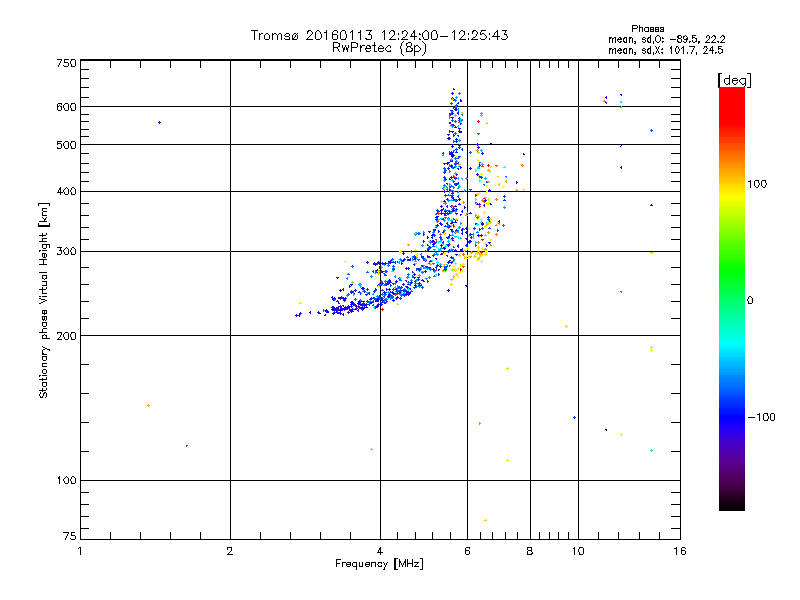The height and width of the screenshot is (600, 800).
Task: Click the colorbar tick label '100'
Action: click(757, 184)
